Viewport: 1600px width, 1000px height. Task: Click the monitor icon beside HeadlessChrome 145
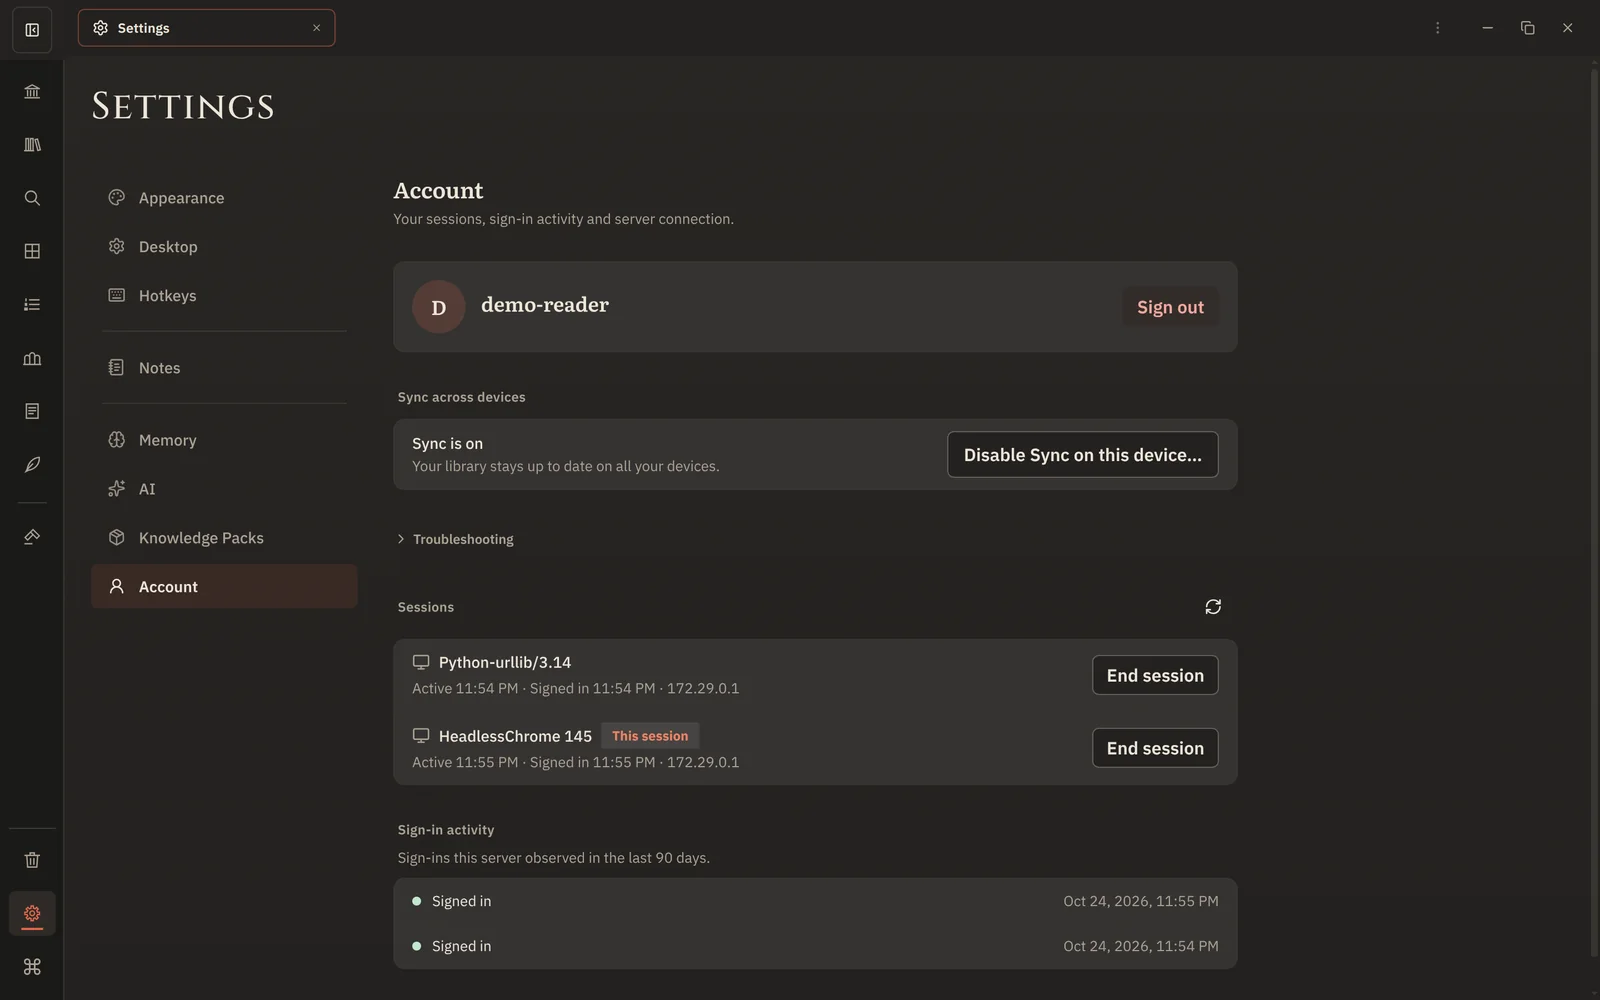click(x=421, y=736)
